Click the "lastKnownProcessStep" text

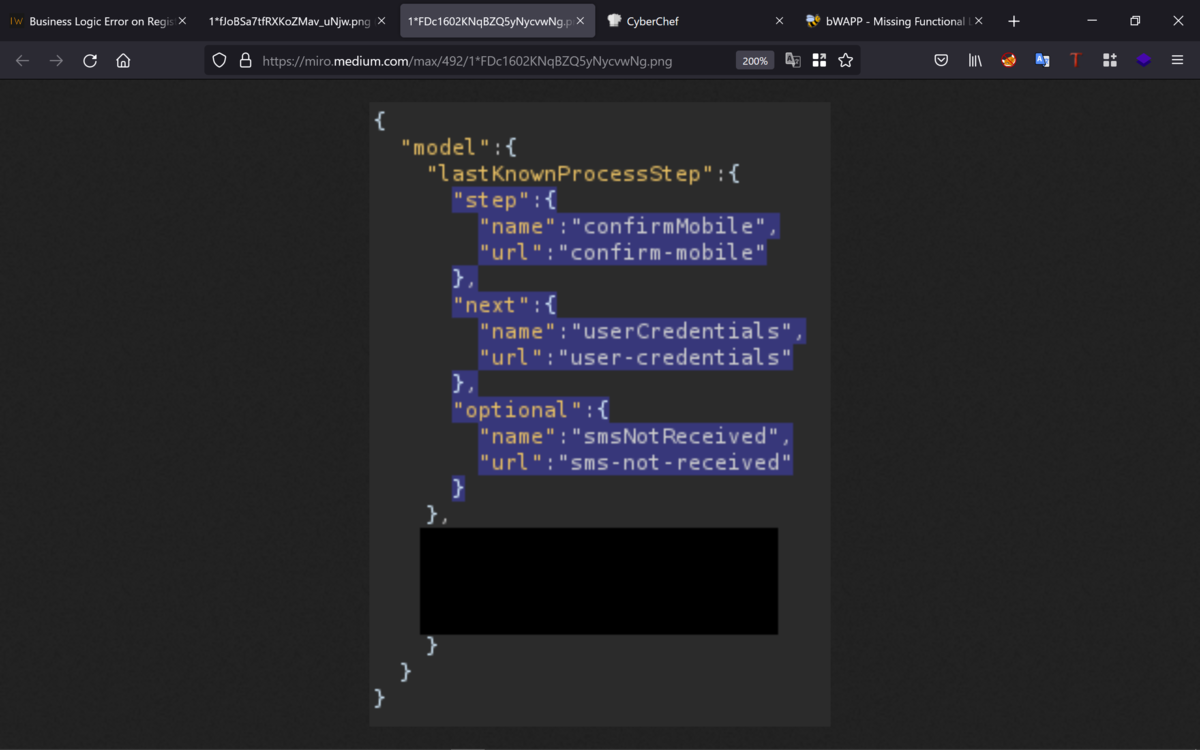pos(571,174)
